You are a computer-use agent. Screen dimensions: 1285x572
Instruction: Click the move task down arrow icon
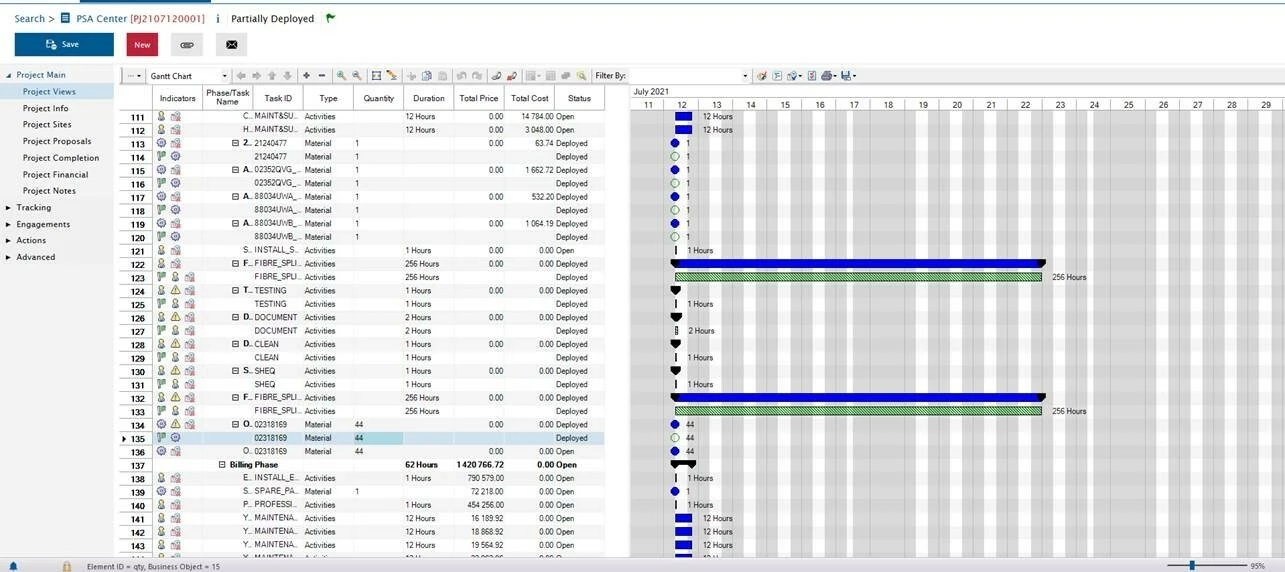click(x=287, y=76)
